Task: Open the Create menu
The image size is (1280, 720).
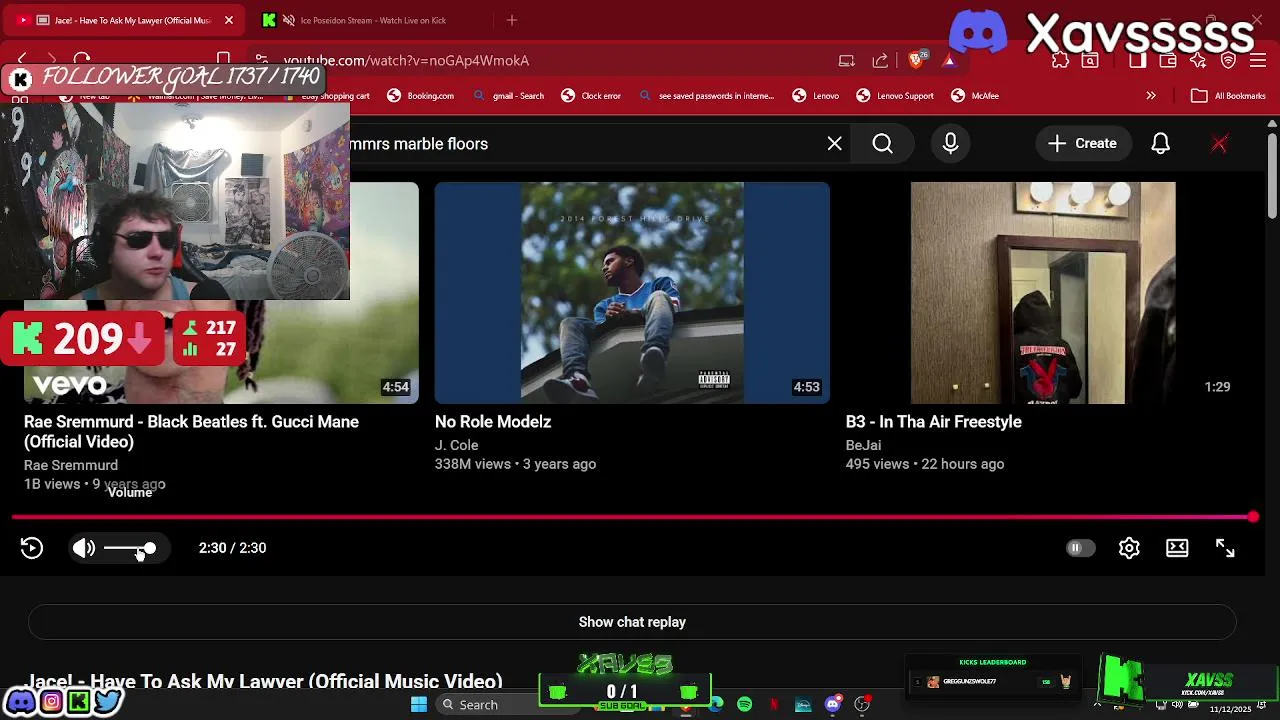Action: tap(1082, 144)
